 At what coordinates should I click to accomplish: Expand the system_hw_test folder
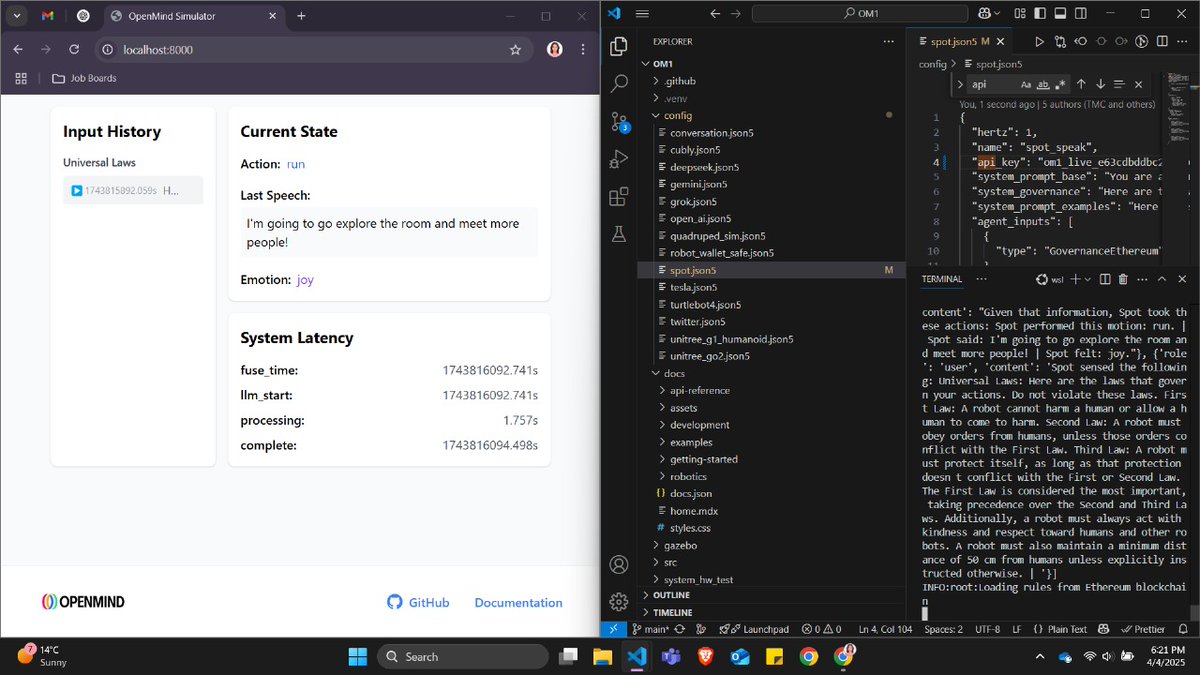(x=698, y=580)
